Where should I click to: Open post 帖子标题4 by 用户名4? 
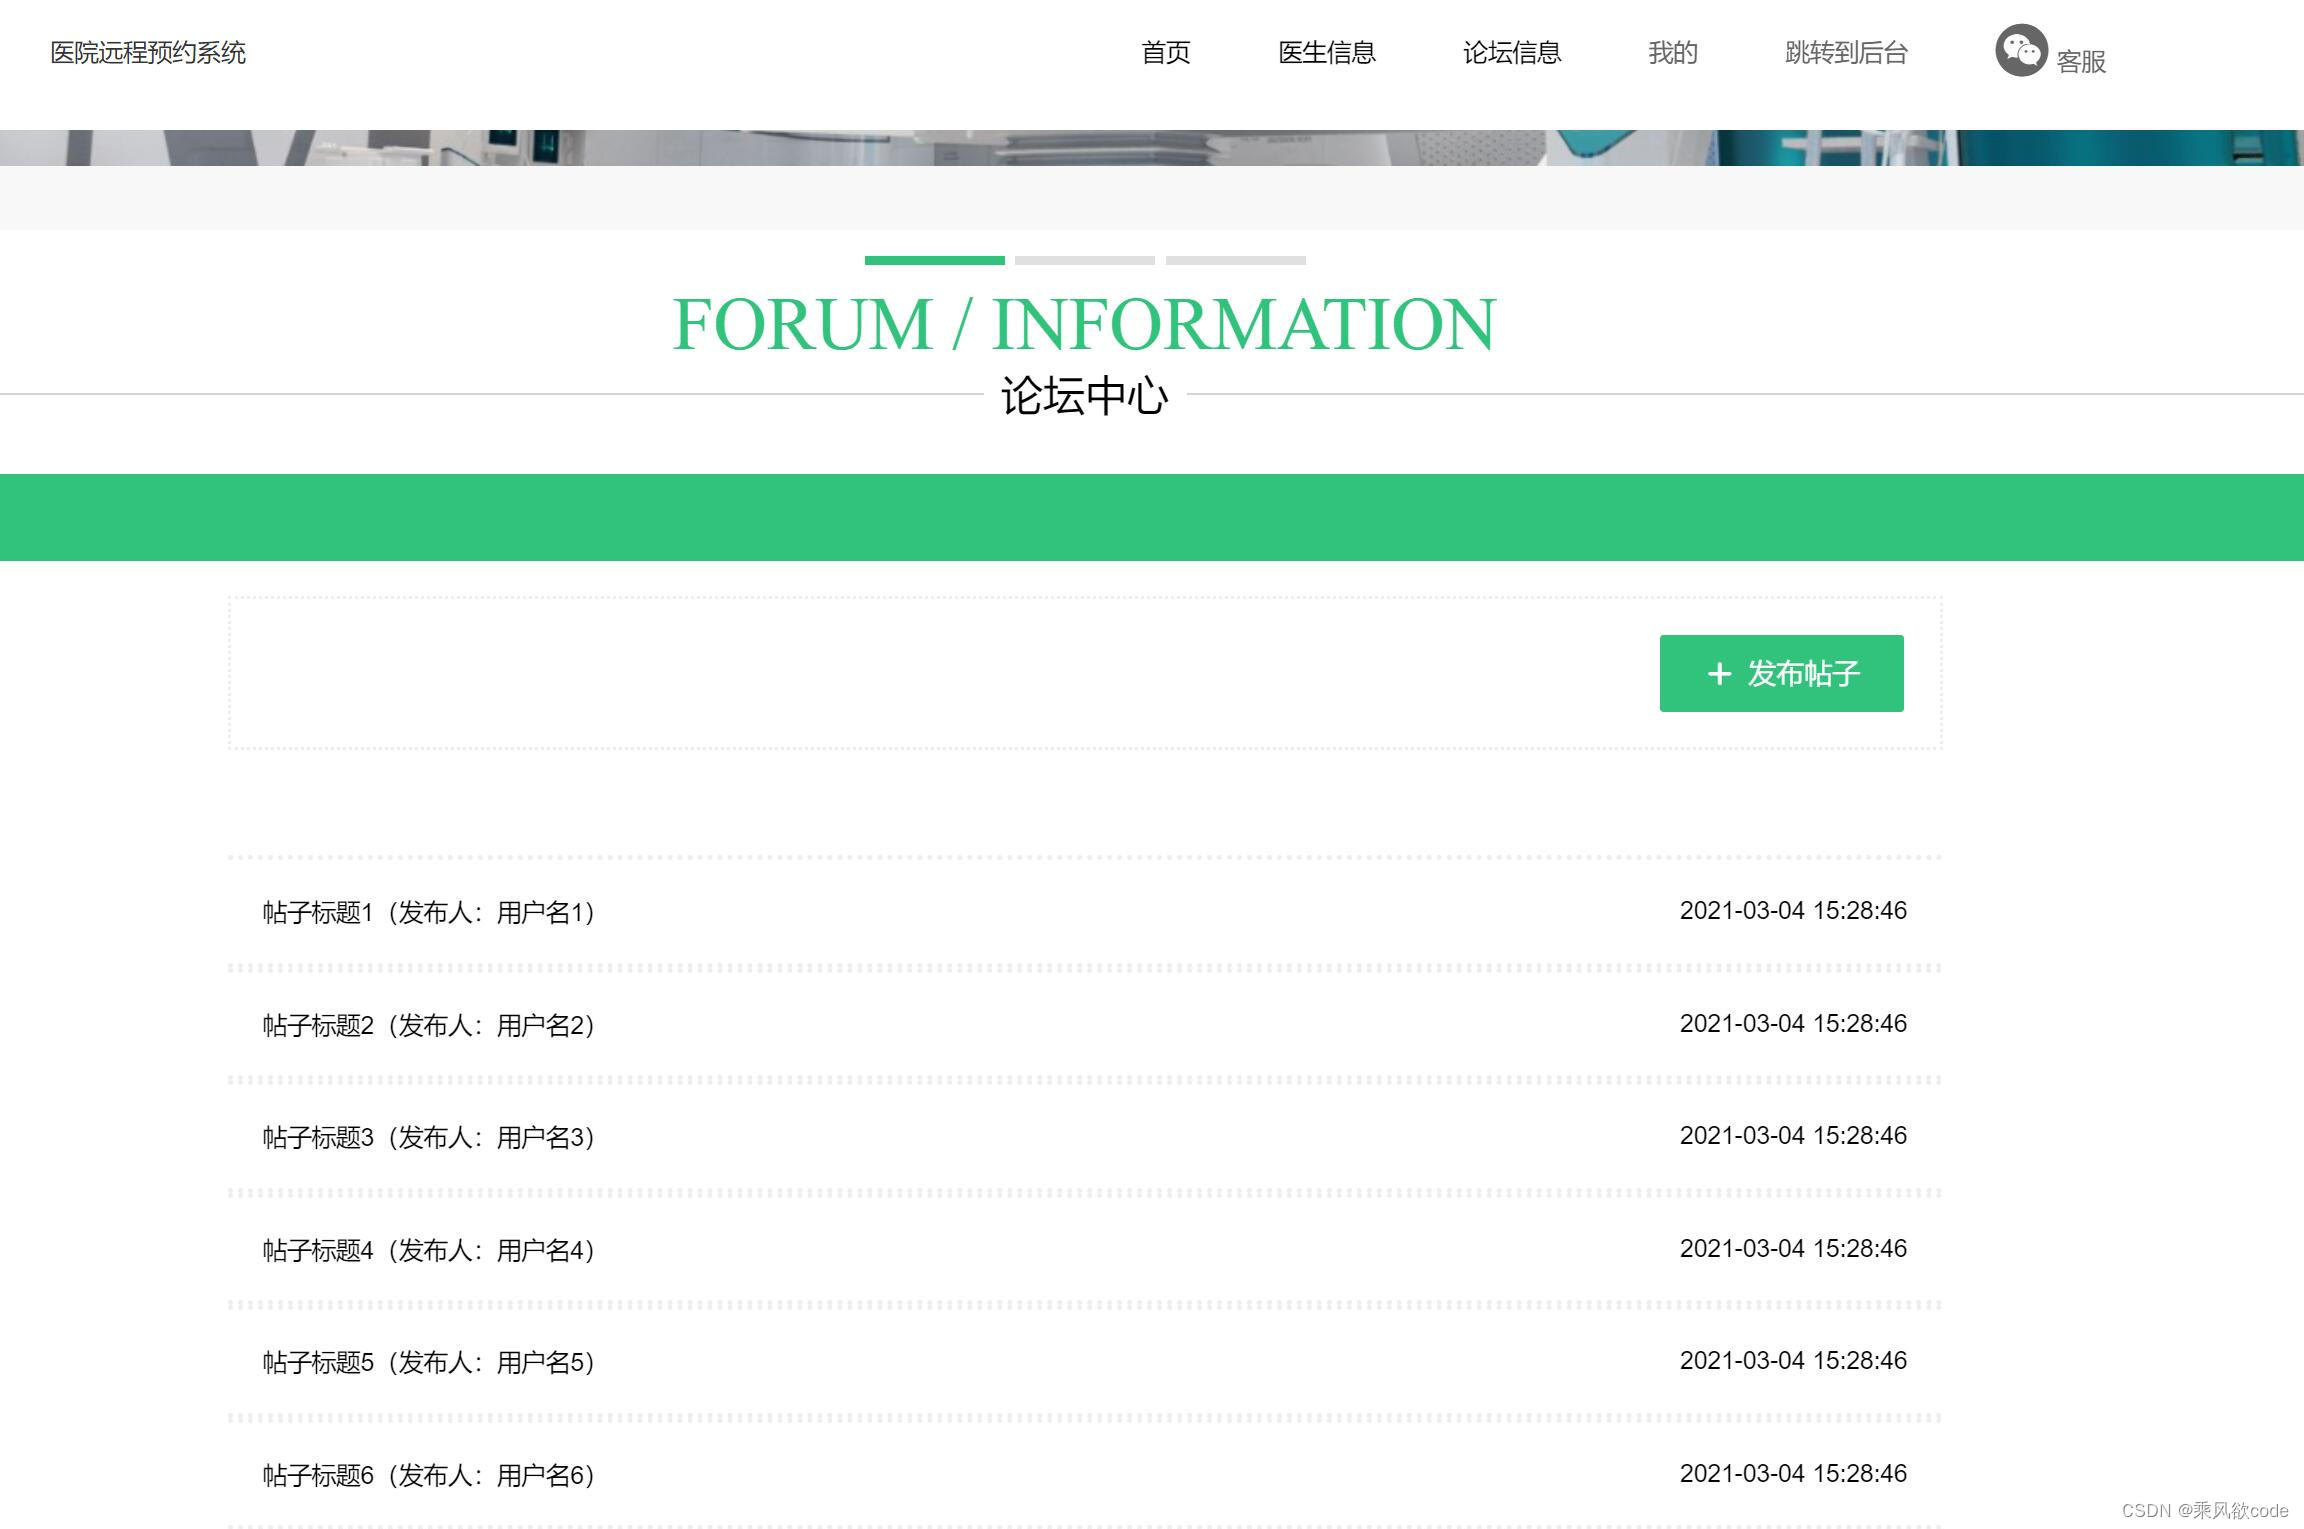tap(429, 1250)
